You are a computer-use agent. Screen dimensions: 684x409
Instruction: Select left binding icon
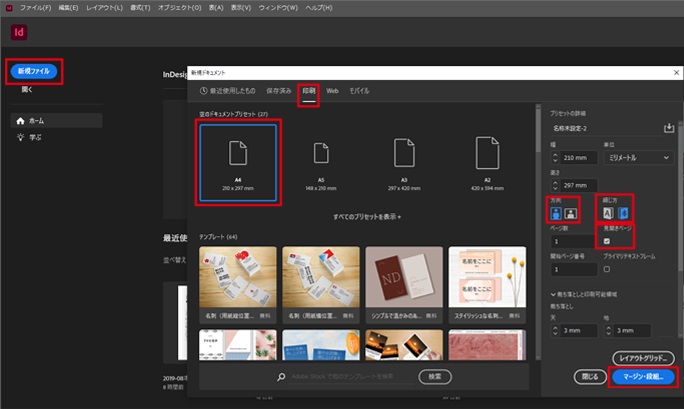point(608,213)
